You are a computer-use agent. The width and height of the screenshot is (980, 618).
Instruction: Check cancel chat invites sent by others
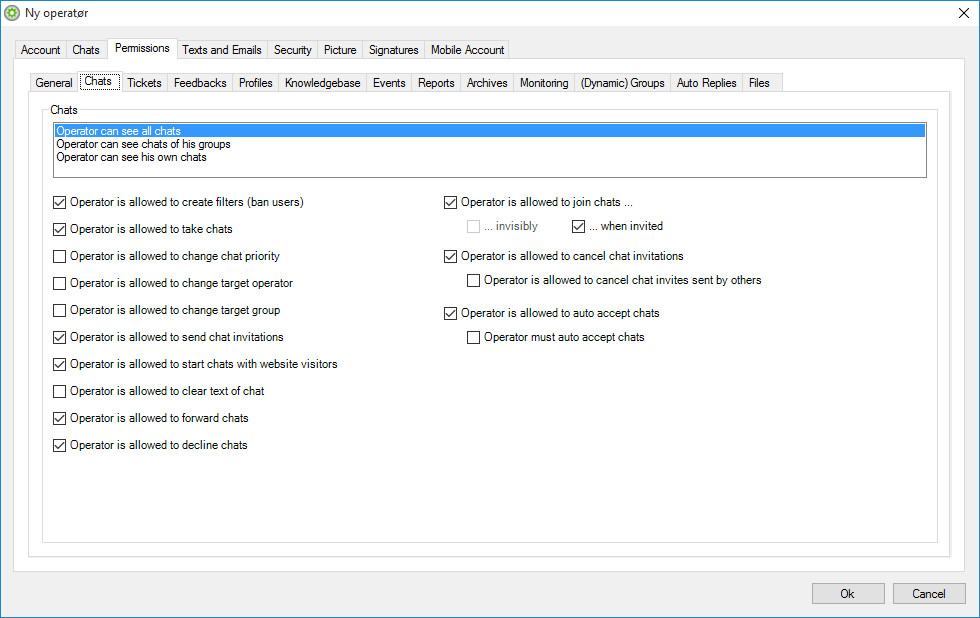(x=474, y=281)
